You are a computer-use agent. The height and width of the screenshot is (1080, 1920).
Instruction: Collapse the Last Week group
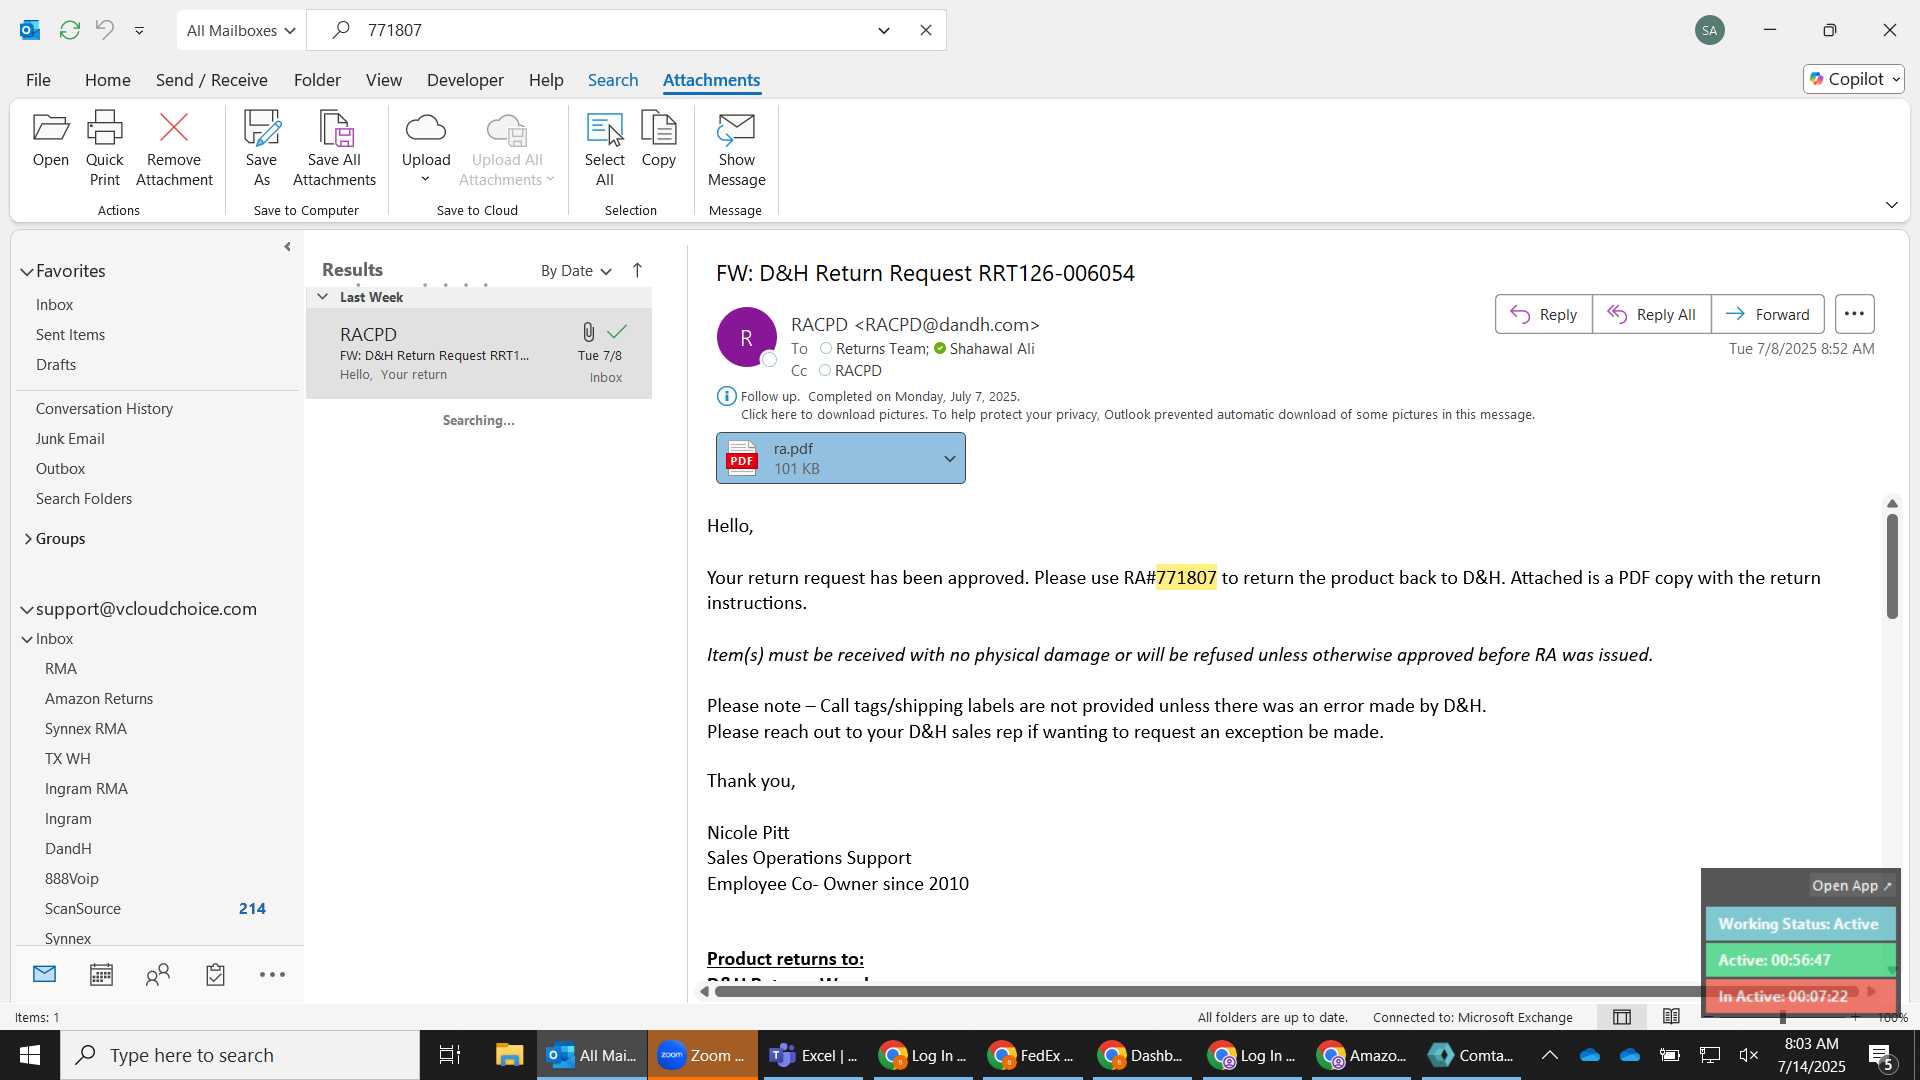coord(322,297)
